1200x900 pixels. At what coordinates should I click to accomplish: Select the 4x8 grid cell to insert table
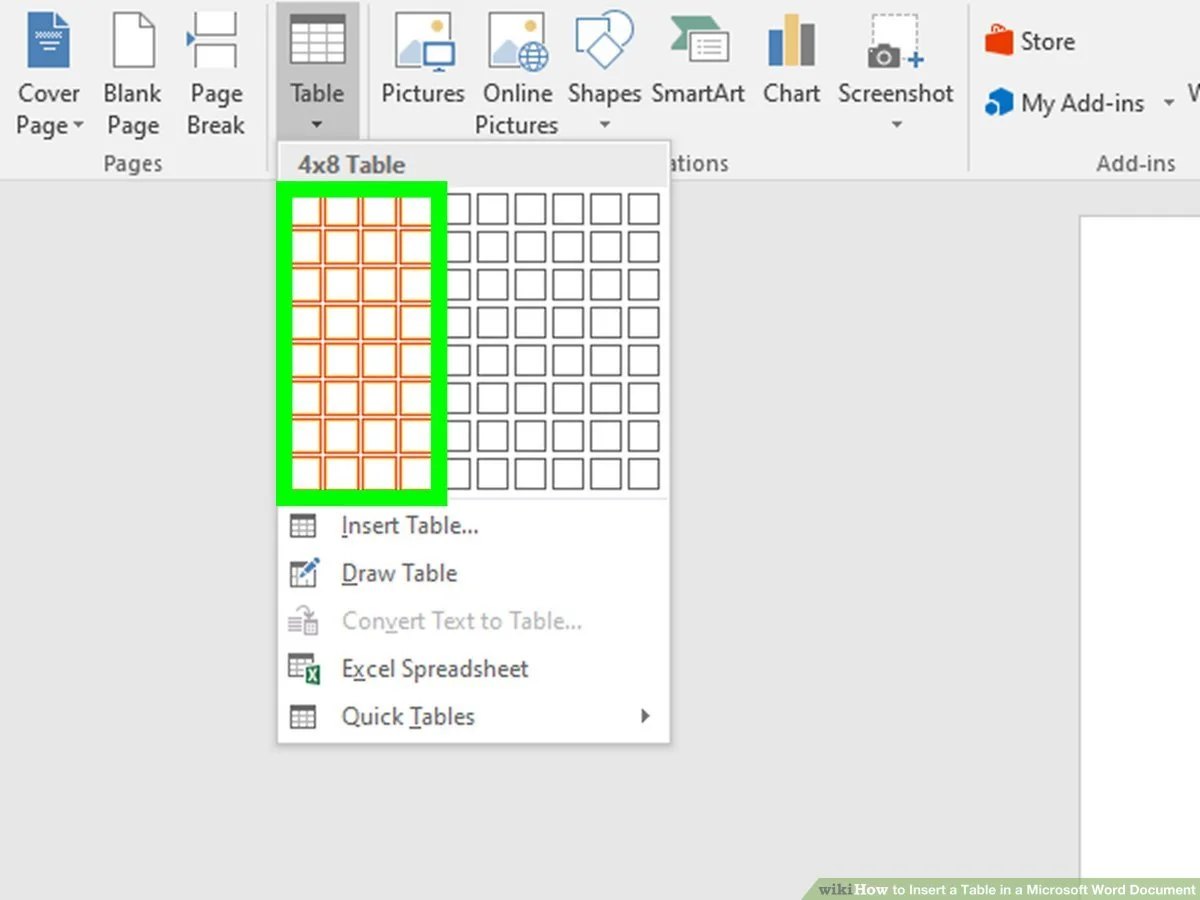pos(414,474)
